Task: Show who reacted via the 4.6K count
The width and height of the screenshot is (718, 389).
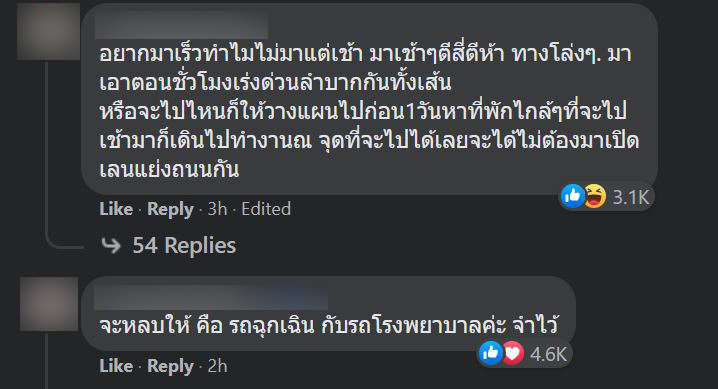Action: 549,354
